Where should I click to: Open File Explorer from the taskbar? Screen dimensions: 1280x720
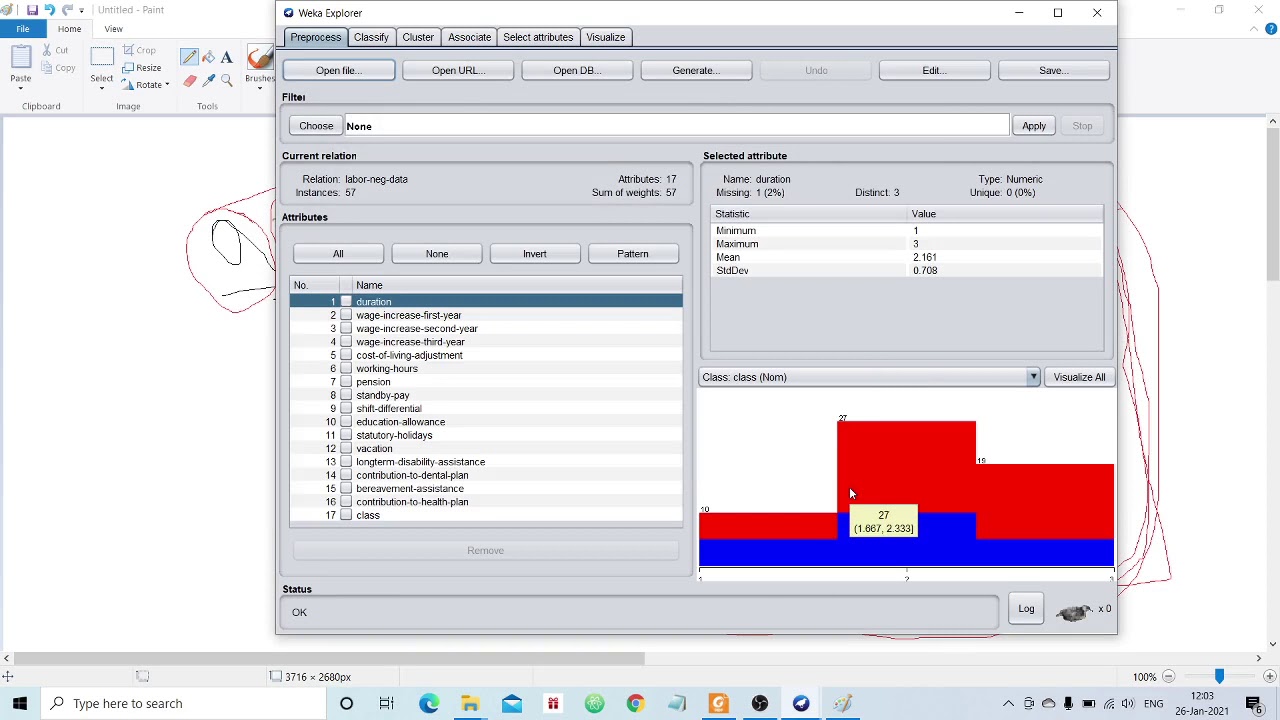tap(470, 703)
